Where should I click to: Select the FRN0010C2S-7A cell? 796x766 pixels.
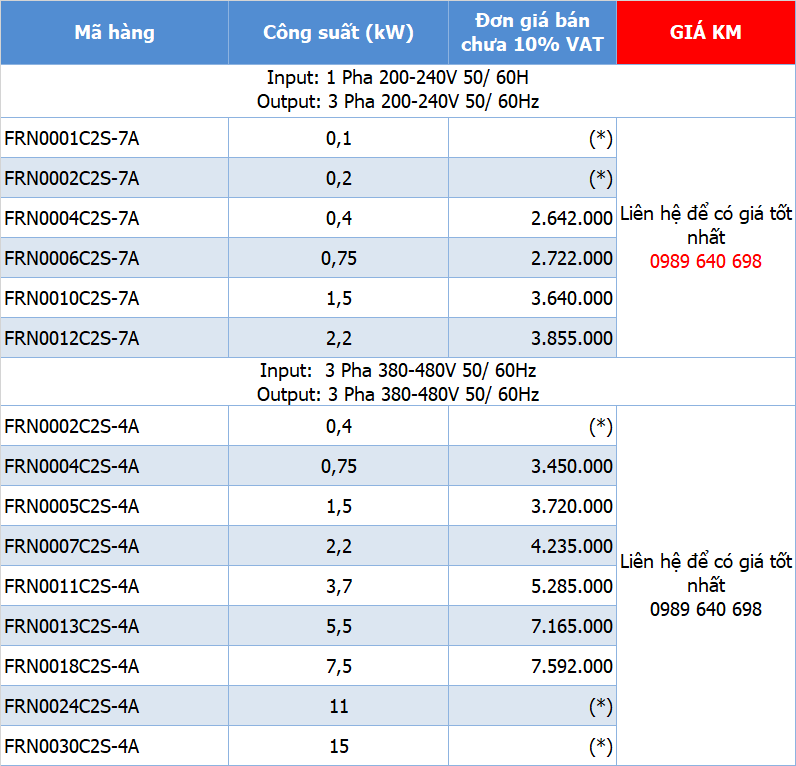coord(72,298)
